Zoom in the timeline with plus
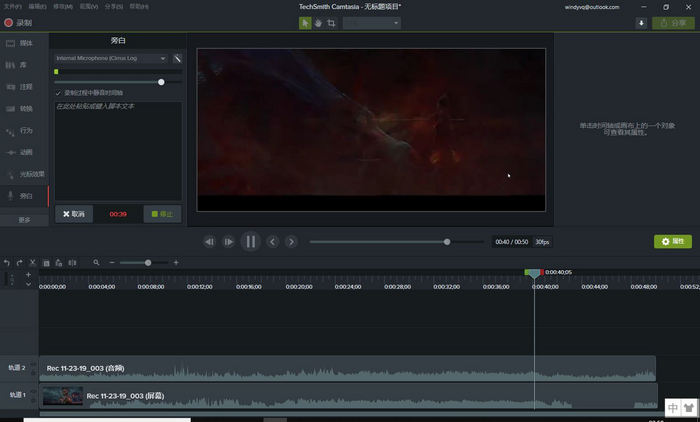700x422 pixels. pos(176,263)
